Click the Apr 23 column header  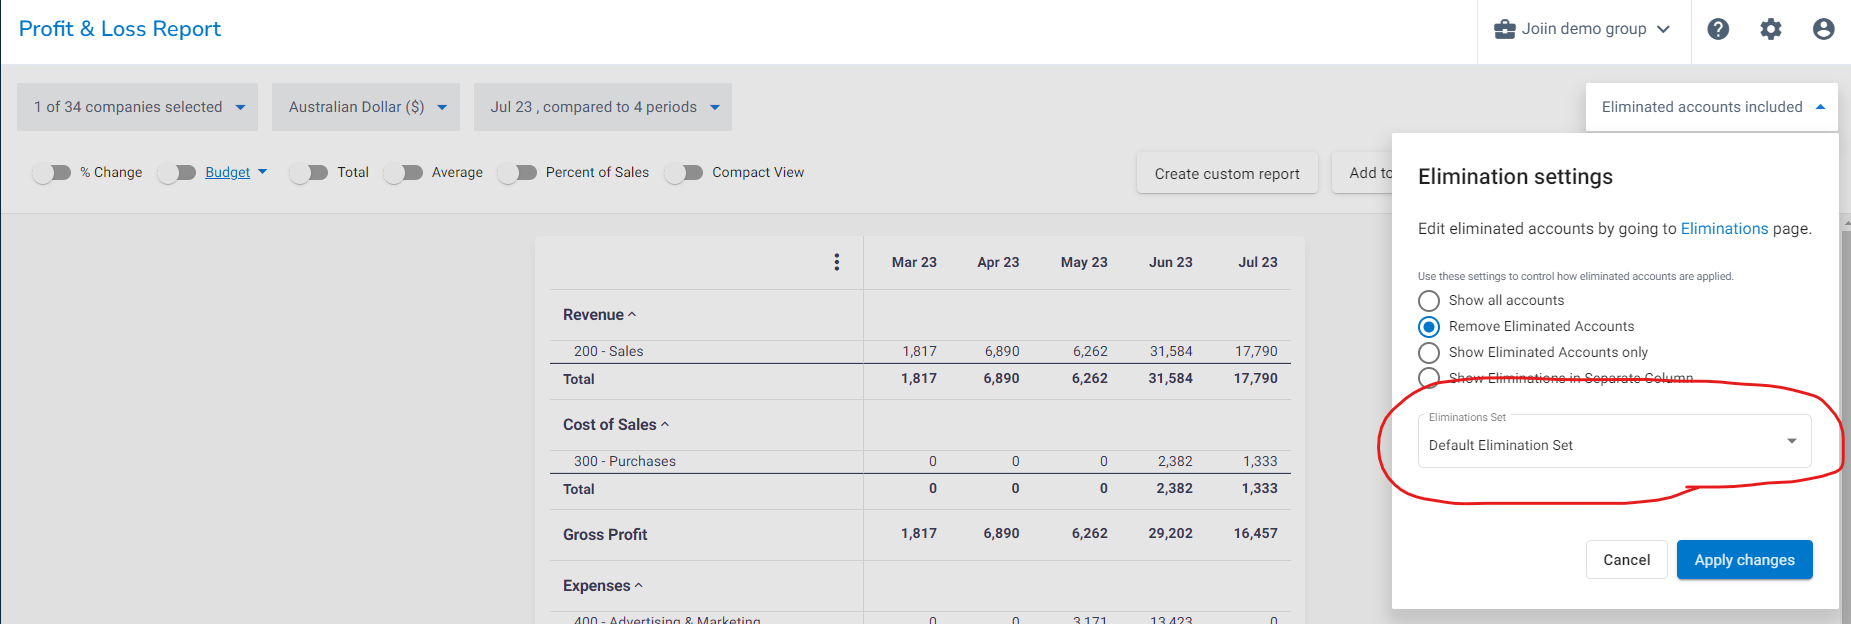pyautogui.click(x=998, y=262)
